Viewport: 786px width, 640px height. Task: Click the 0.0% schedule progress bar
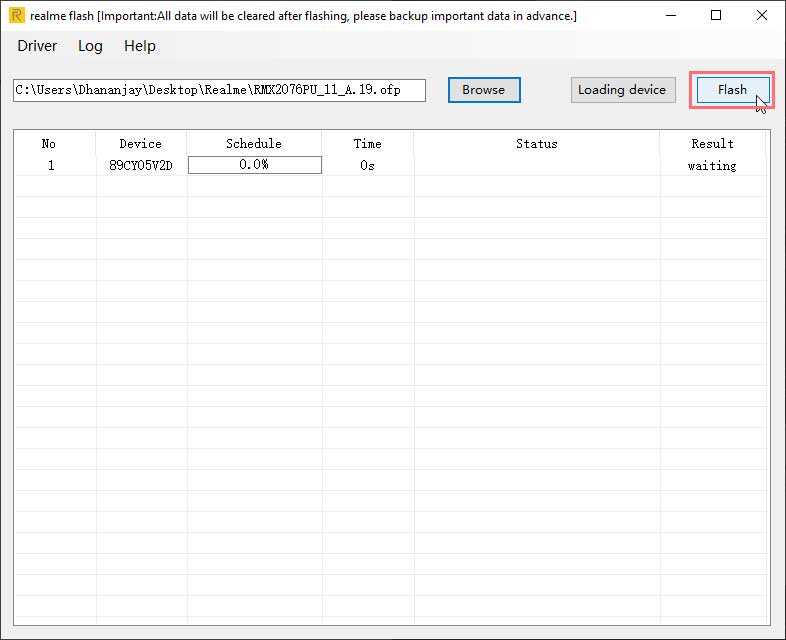pyautogui.click(x=254, y=166)
